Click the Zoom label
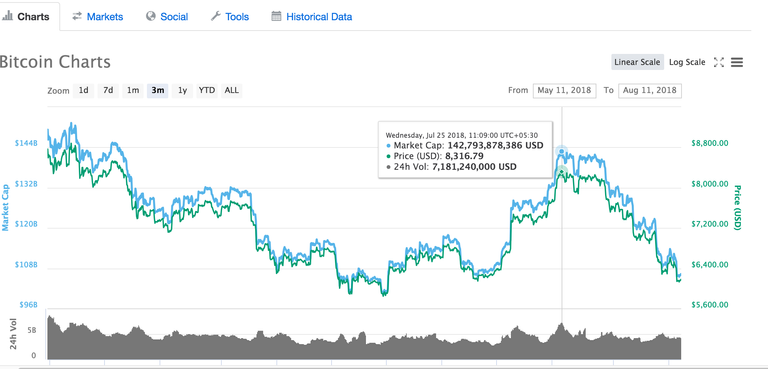Screen dimensions: 768x369 tap(58, 91)
